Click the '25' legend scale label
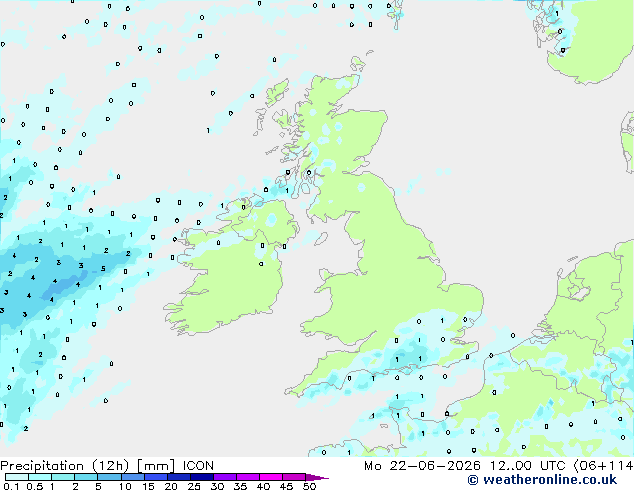This screenshot has width=634, height=490. point(194,486)
